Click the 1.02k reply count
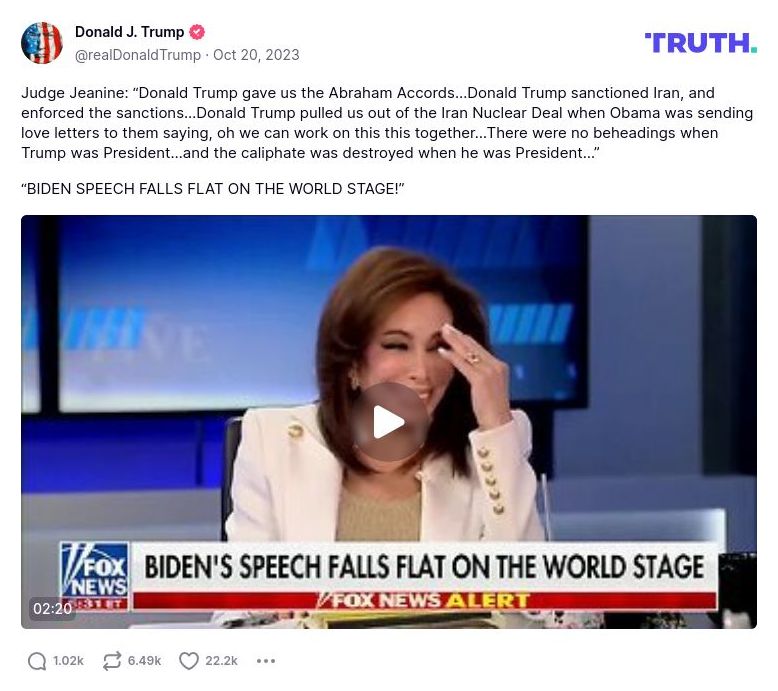 tap(68, 661)
